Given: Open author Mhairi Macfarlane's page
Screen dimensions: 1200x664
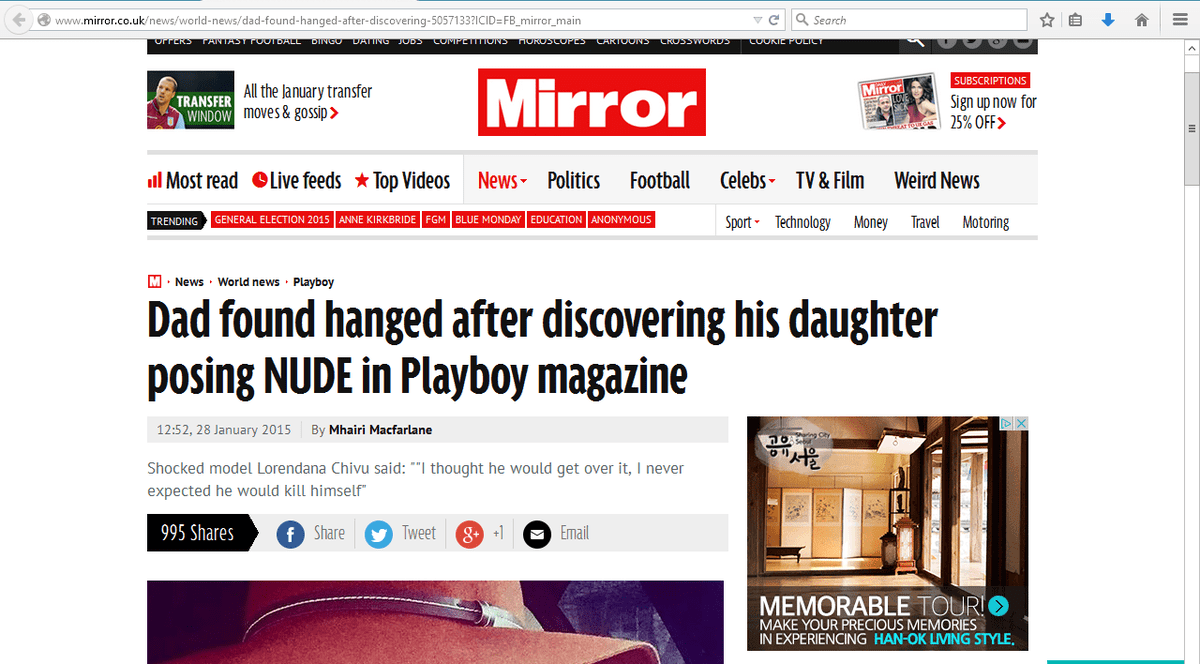Looking at the screenshot, I should [x=381, y=430].
